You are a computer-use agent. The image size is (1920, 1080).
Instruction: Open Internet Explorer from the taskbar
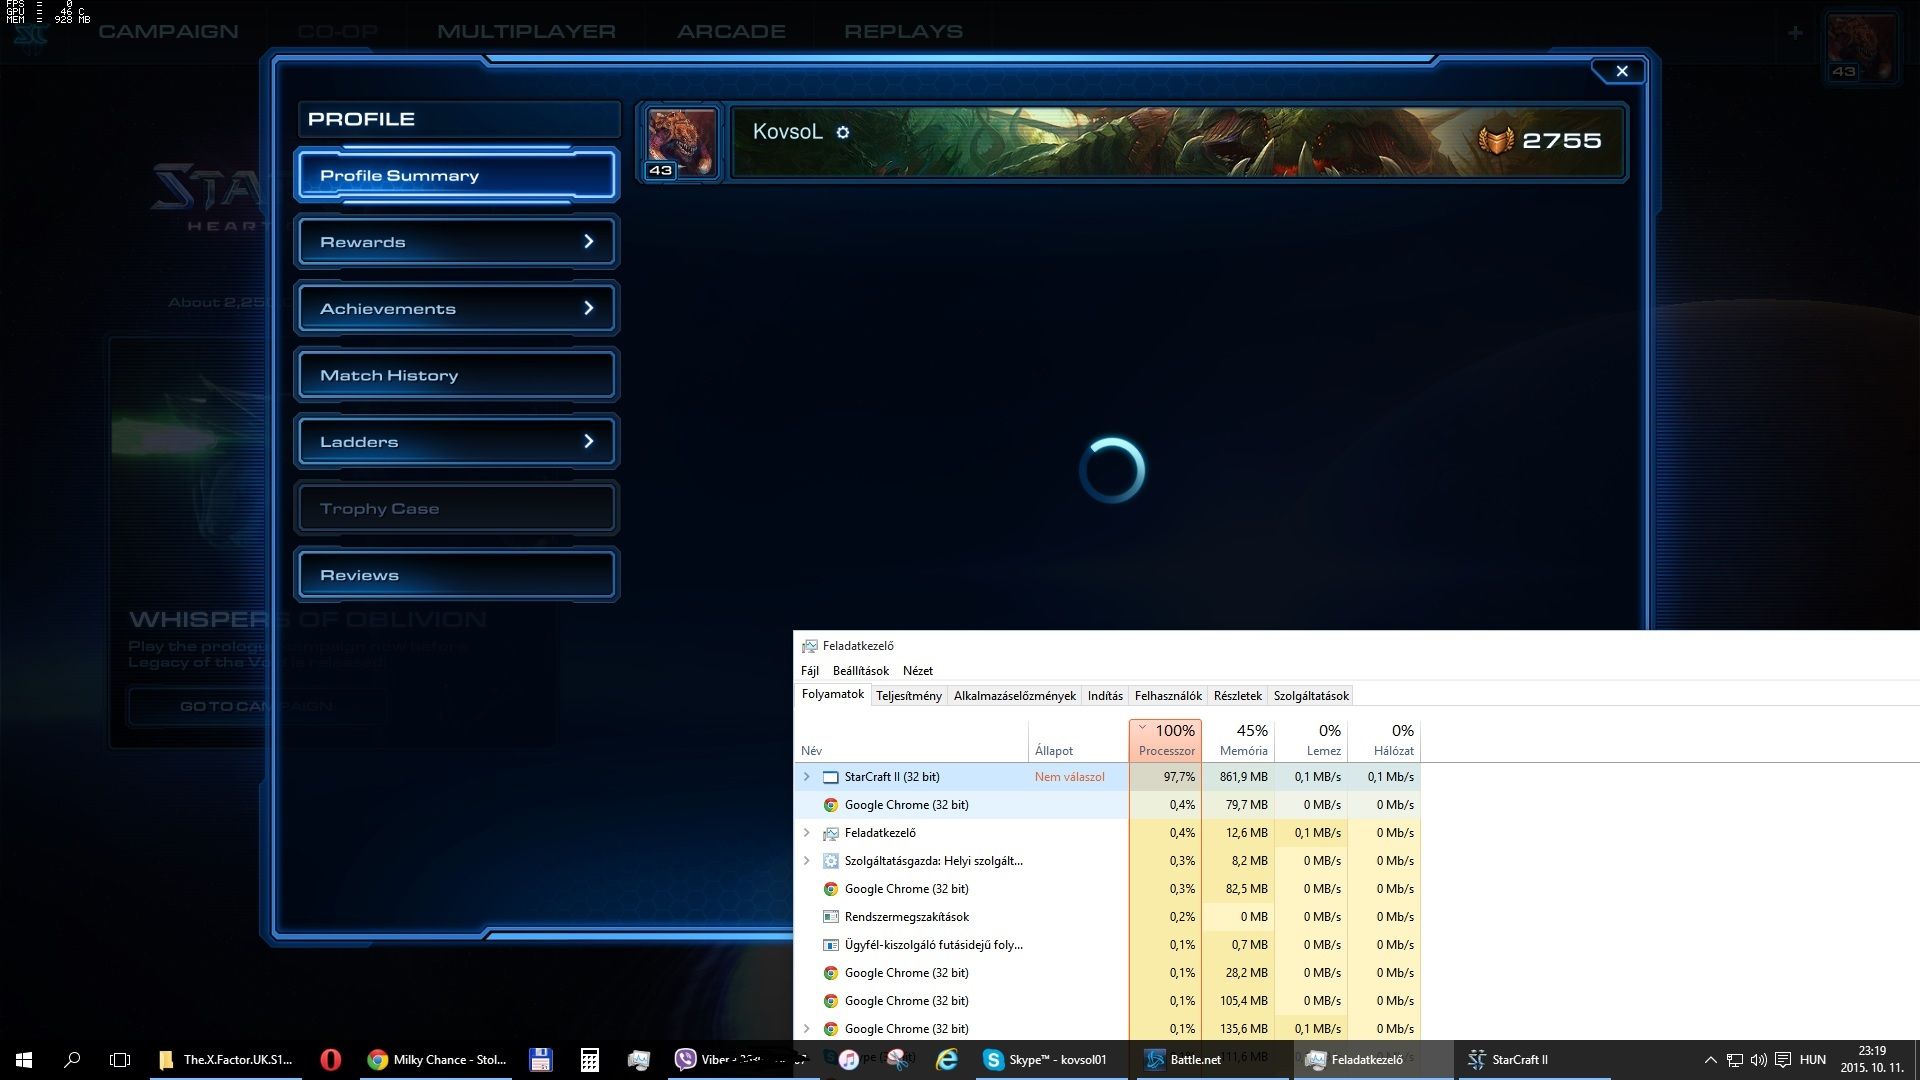[x=945, y=1060]
